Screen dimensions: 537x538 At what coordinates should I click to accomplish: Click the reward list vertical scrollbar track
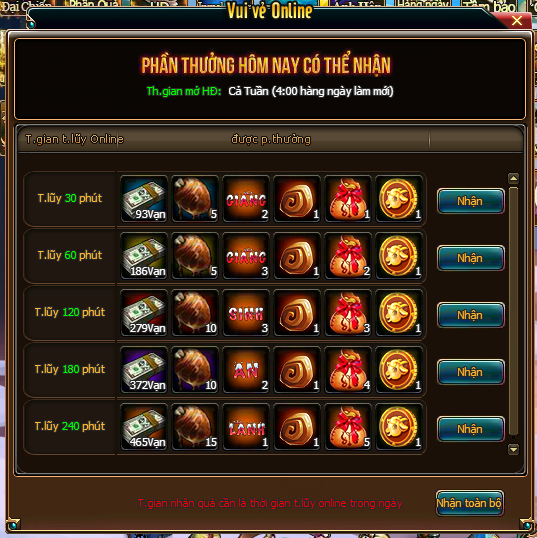[x=513, y=312]
